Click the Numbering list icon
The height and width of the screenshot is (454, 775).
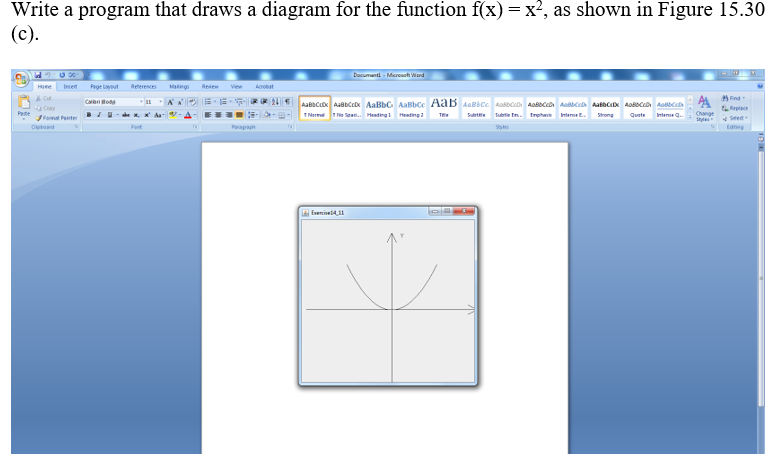tap(224, 102)
